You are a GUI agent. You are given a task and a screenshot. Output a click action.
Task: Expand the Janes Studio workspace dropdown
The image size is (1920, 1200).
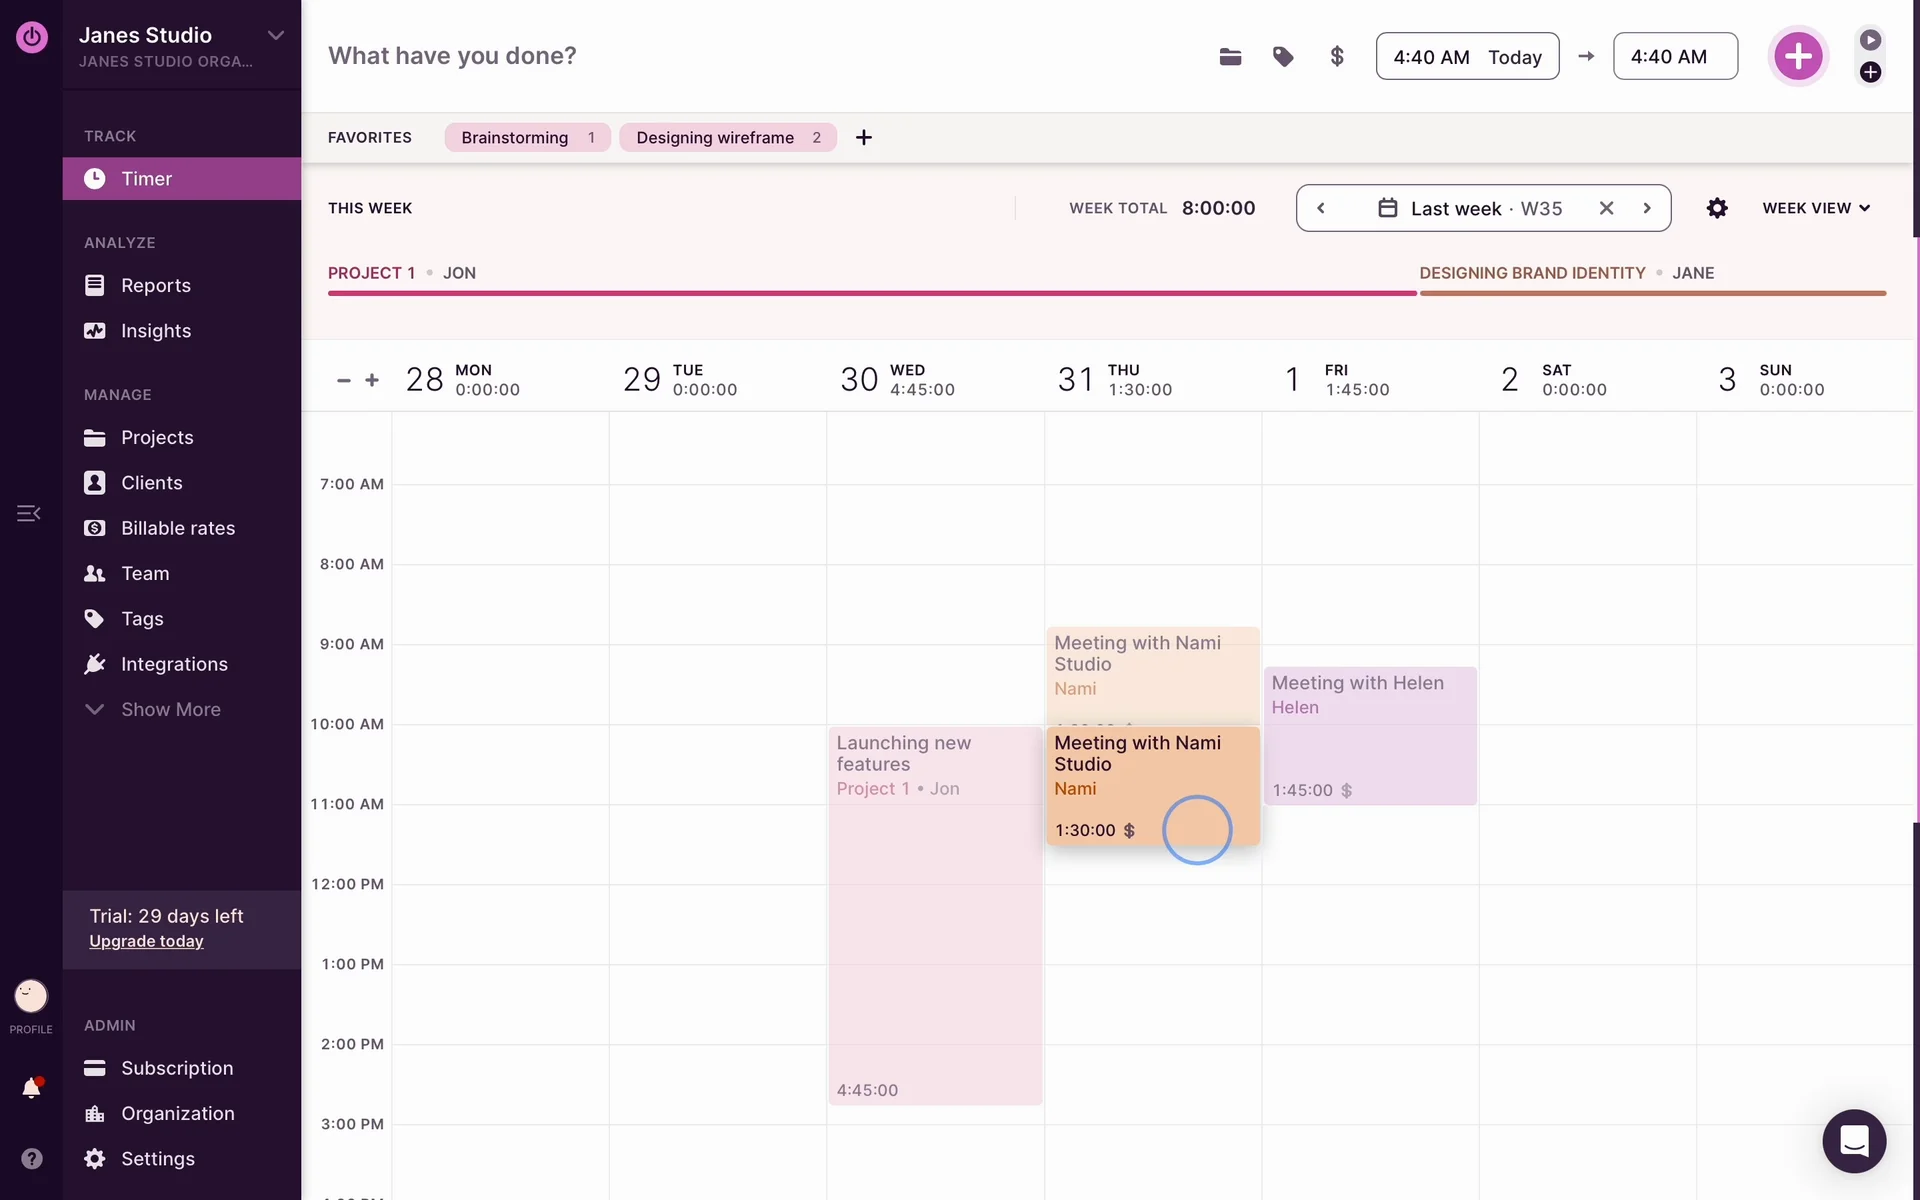[276, 35]
